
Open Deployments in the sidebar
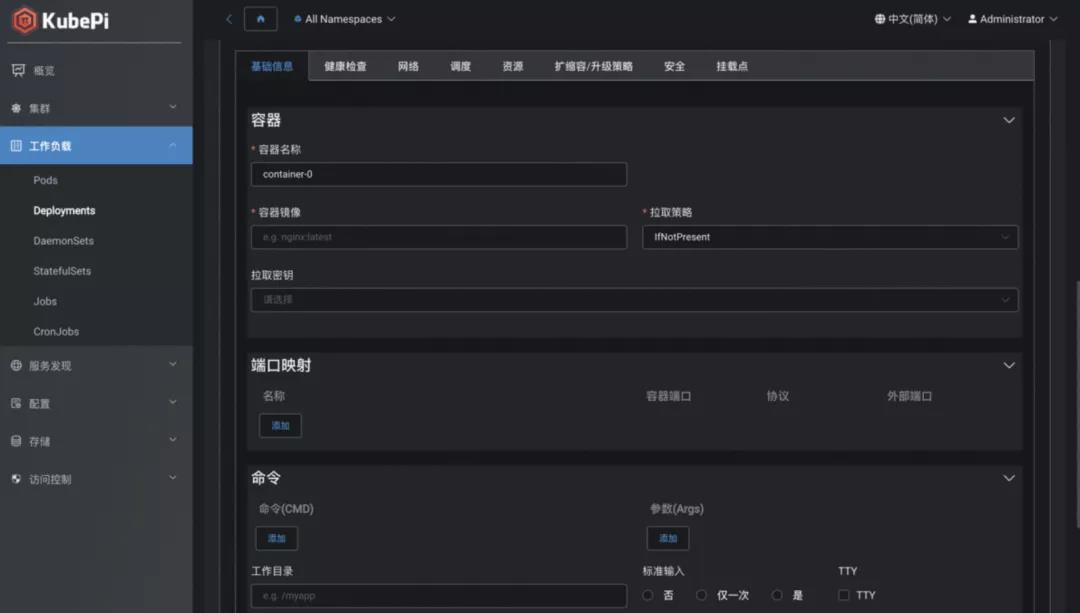(x=64, y=211)
